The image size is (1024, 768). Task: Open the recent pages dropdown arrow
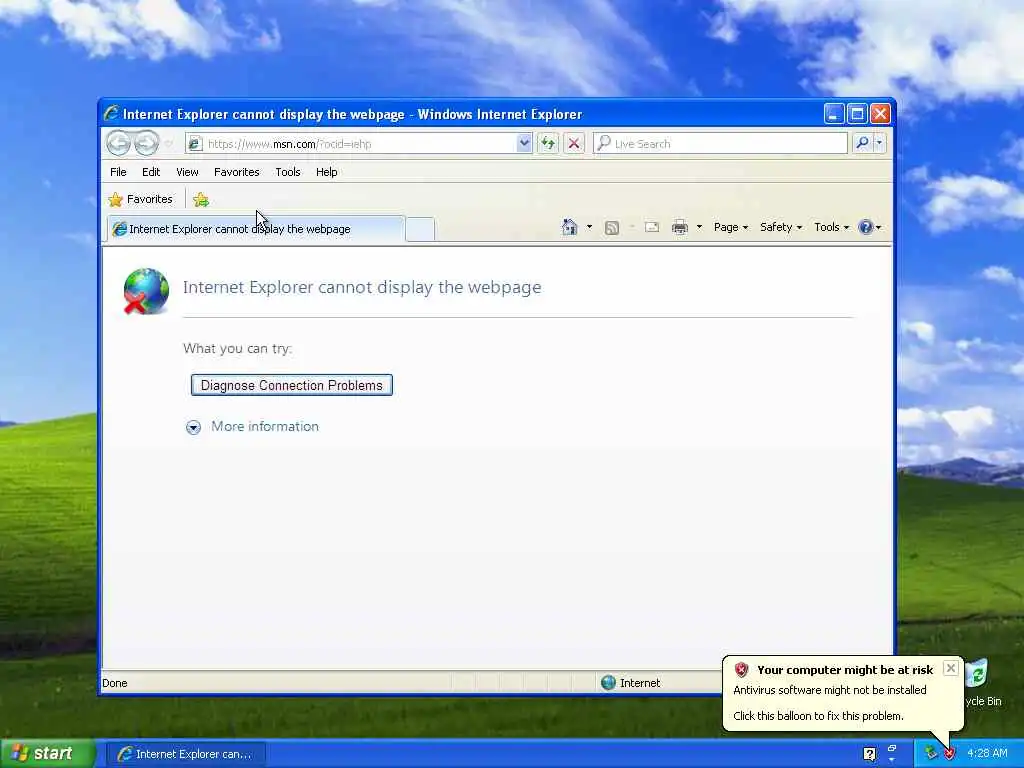click(x=169, y=144)
